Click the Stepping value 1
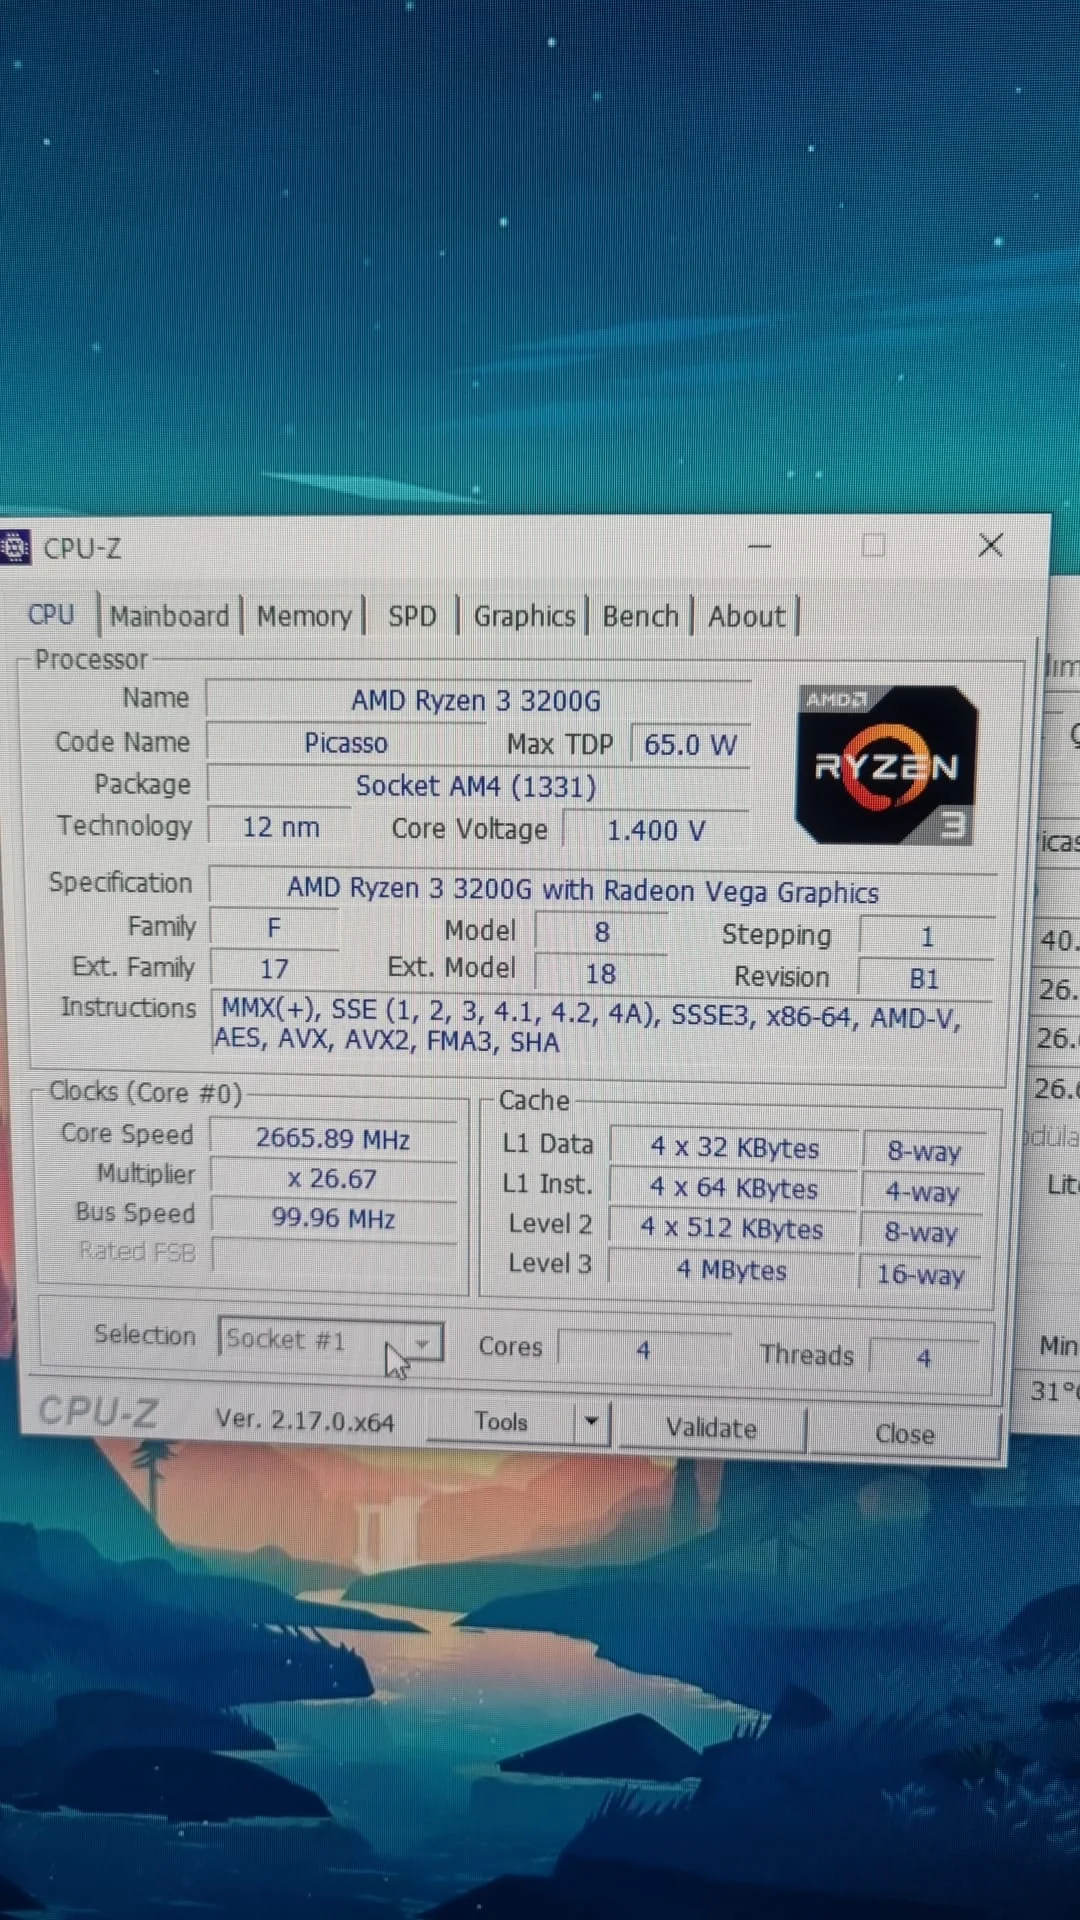1080x1920 pixels. point(927,937)
